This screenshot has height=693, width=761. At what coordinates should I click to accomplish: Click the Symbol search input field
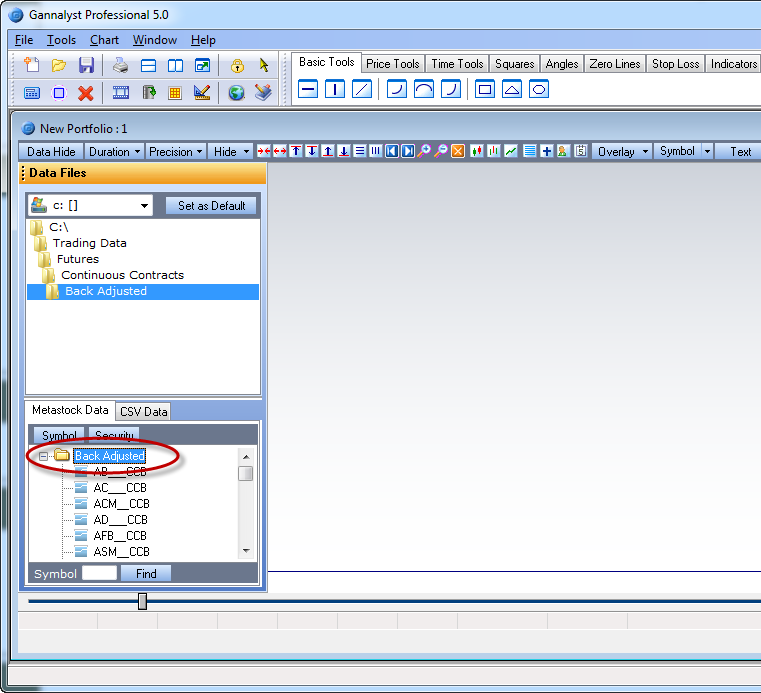[x=99, y=573]
